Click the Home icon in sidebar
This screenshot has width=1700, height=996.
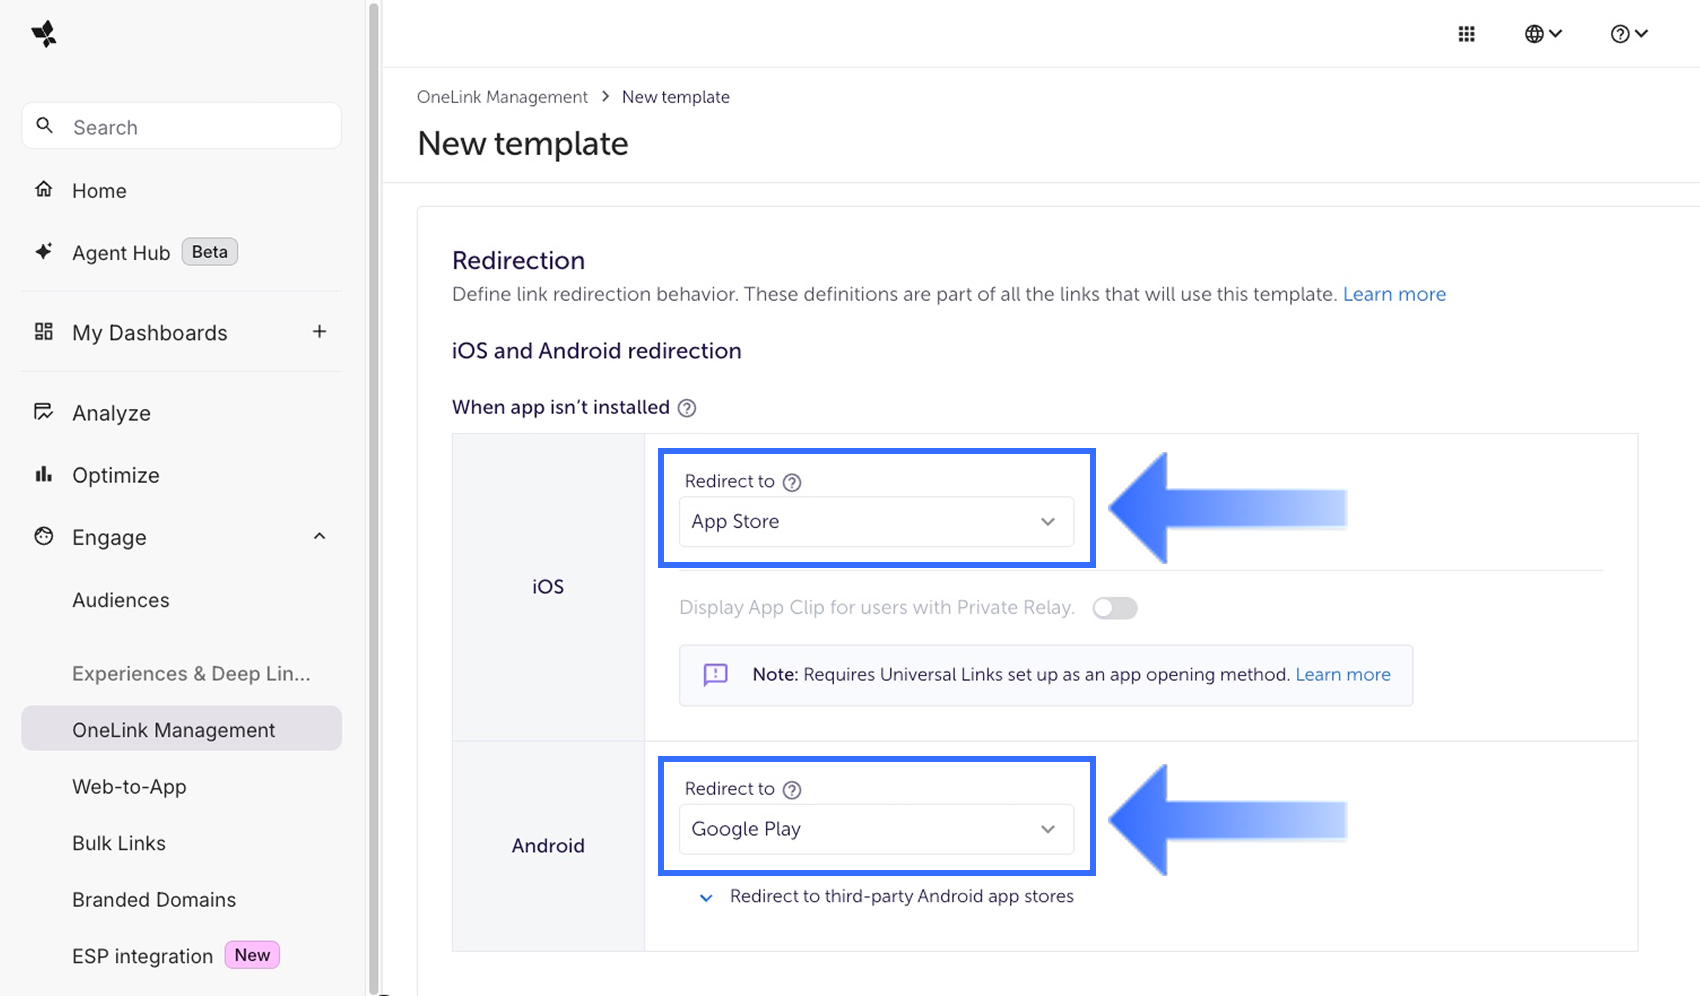(44, 190)
